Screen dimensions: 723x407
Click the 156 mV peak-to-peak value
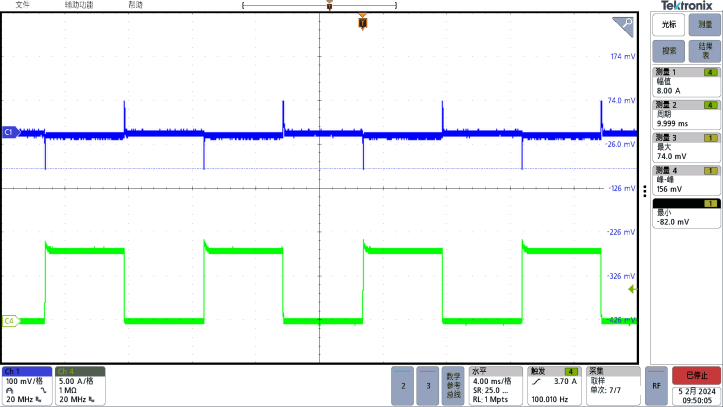click(669, 189)
